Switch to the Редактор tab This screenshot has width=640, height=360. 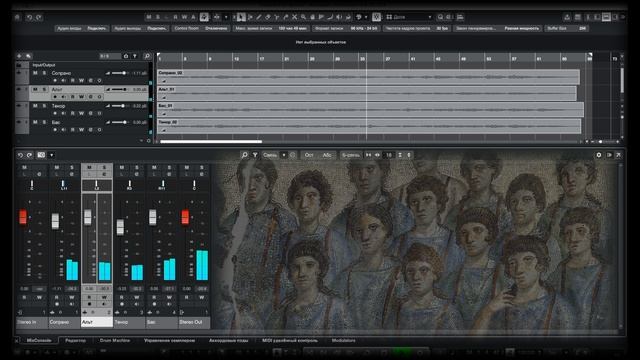(76, 340)
